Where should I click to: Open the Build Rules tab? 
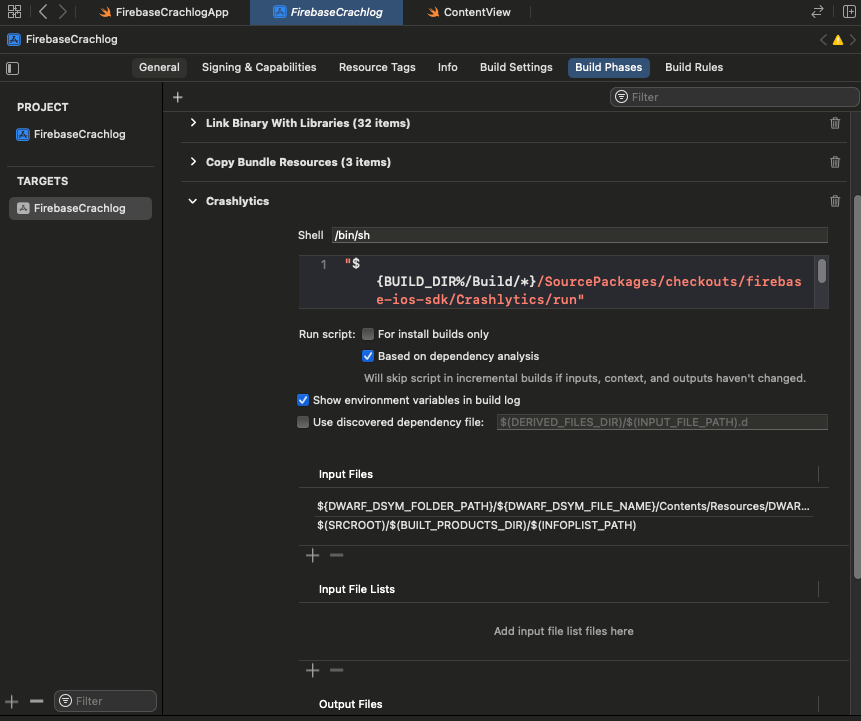[694, 68]
